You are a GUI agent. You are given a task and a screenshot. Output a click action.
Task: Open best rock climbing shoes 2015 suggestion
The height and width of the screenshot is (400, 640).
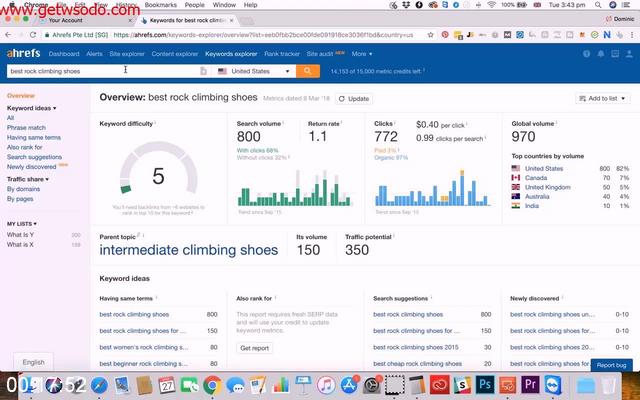tap(416, 347)
